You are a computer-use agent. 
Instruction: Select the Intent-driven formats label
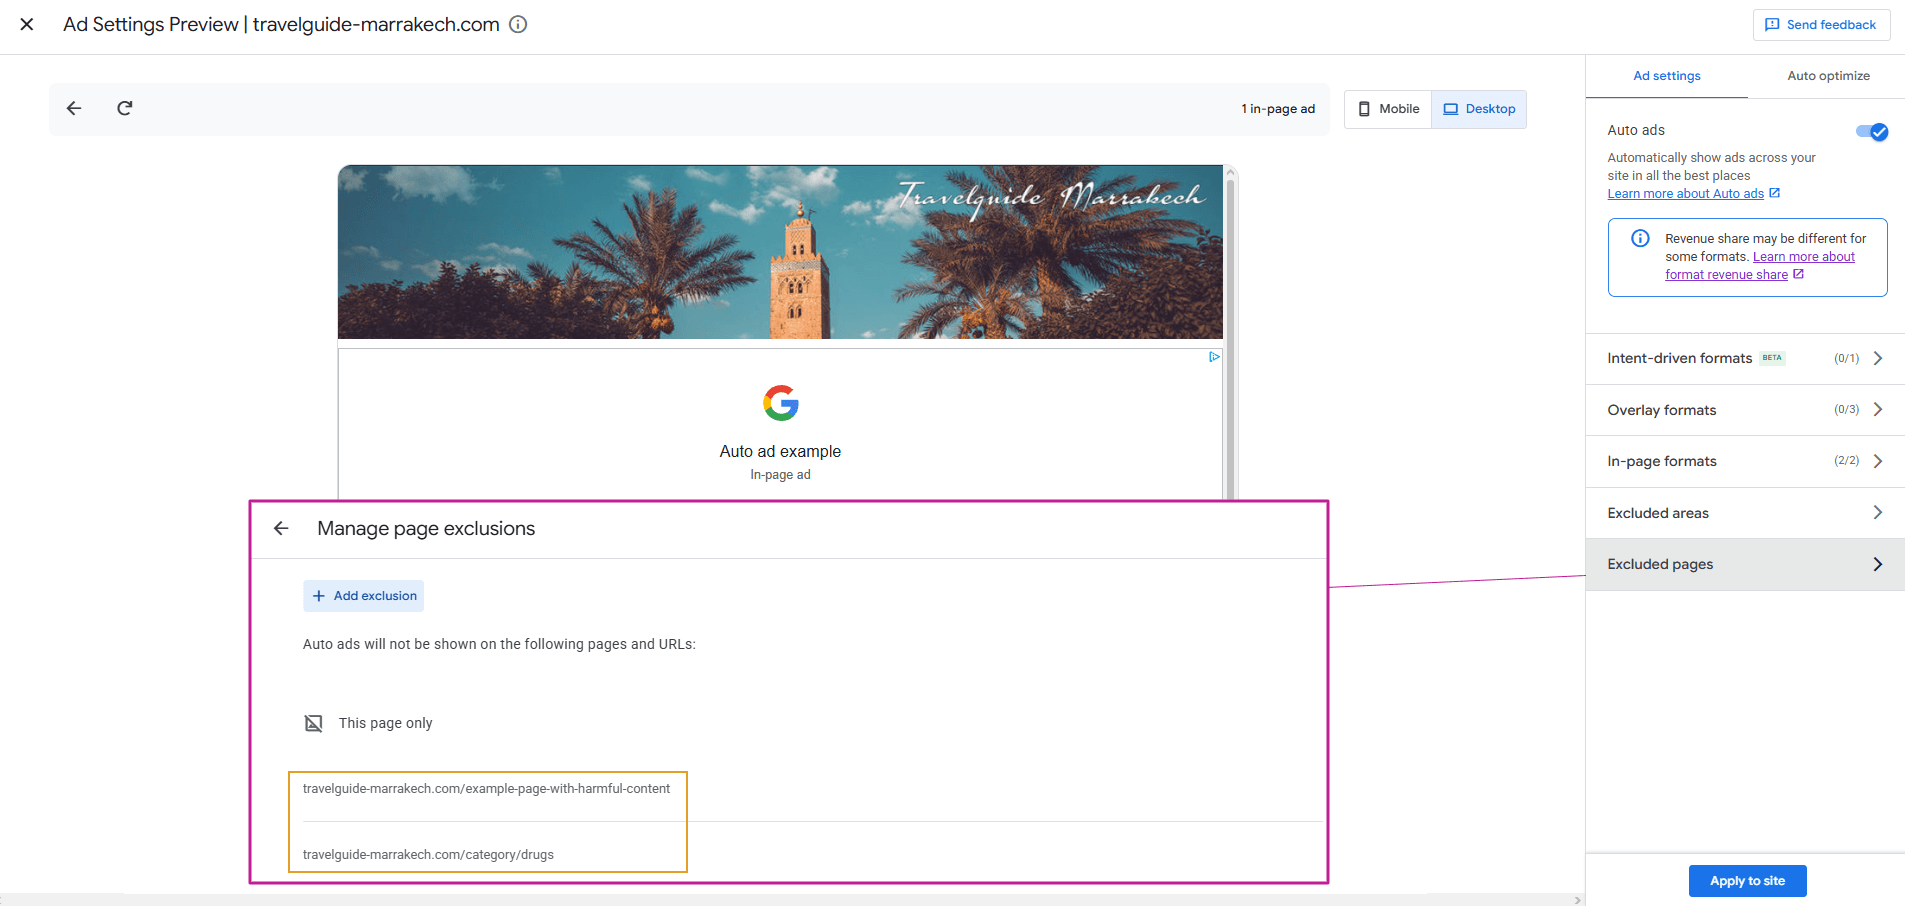[x=1679, y=358]
